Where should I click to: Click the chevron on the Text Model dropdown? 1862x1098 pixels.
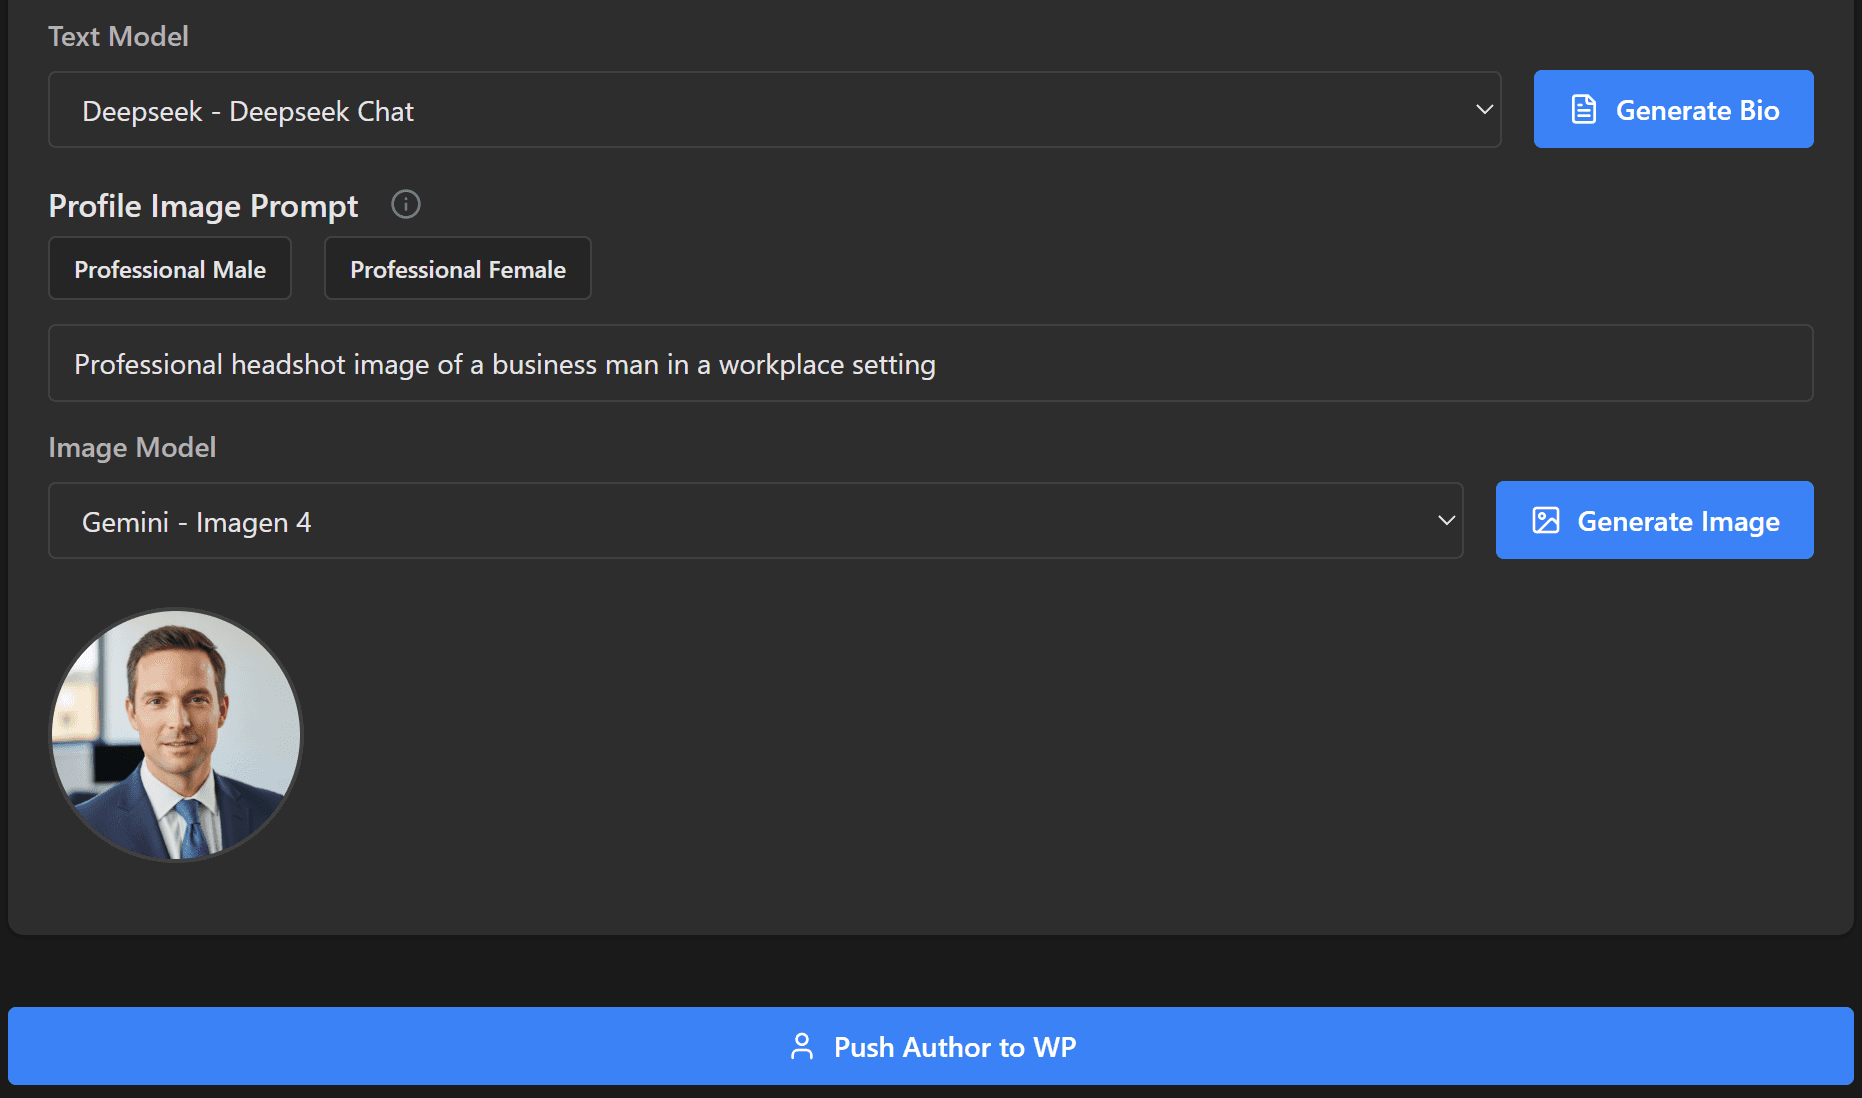1484,110
